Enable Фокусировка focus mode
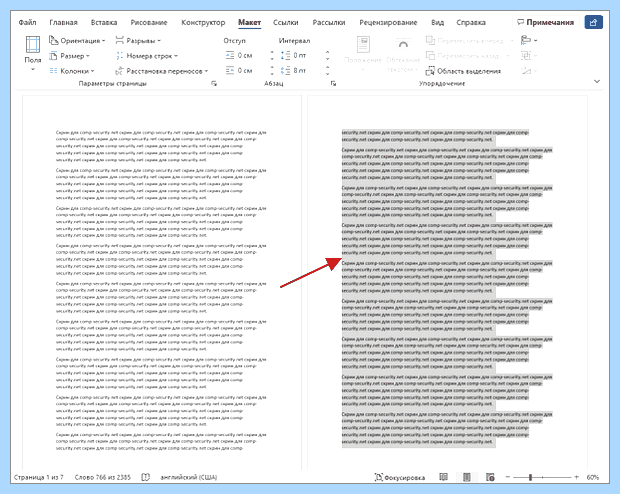This screenshot has width=620, height=494. pos(400,477)
